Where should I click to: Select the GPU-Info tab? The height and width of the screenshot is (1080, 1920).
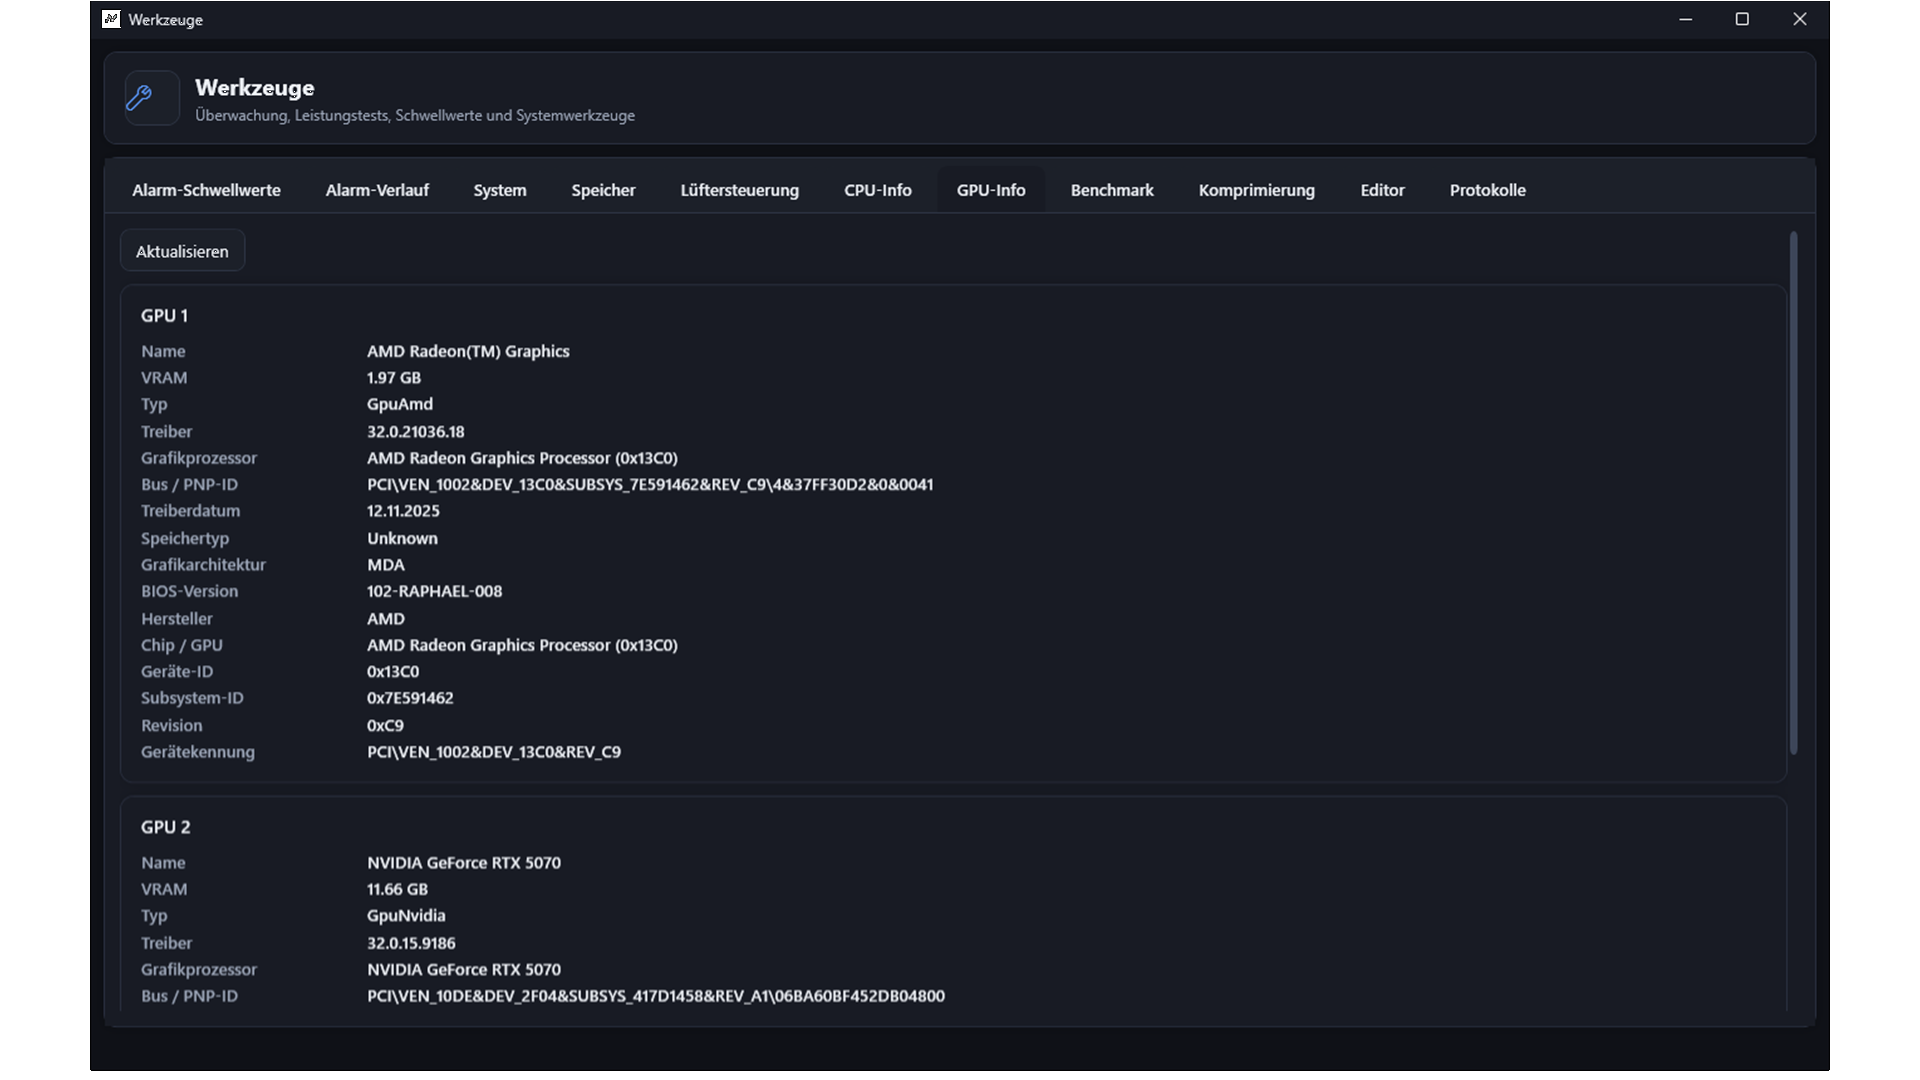click(991, 190)
